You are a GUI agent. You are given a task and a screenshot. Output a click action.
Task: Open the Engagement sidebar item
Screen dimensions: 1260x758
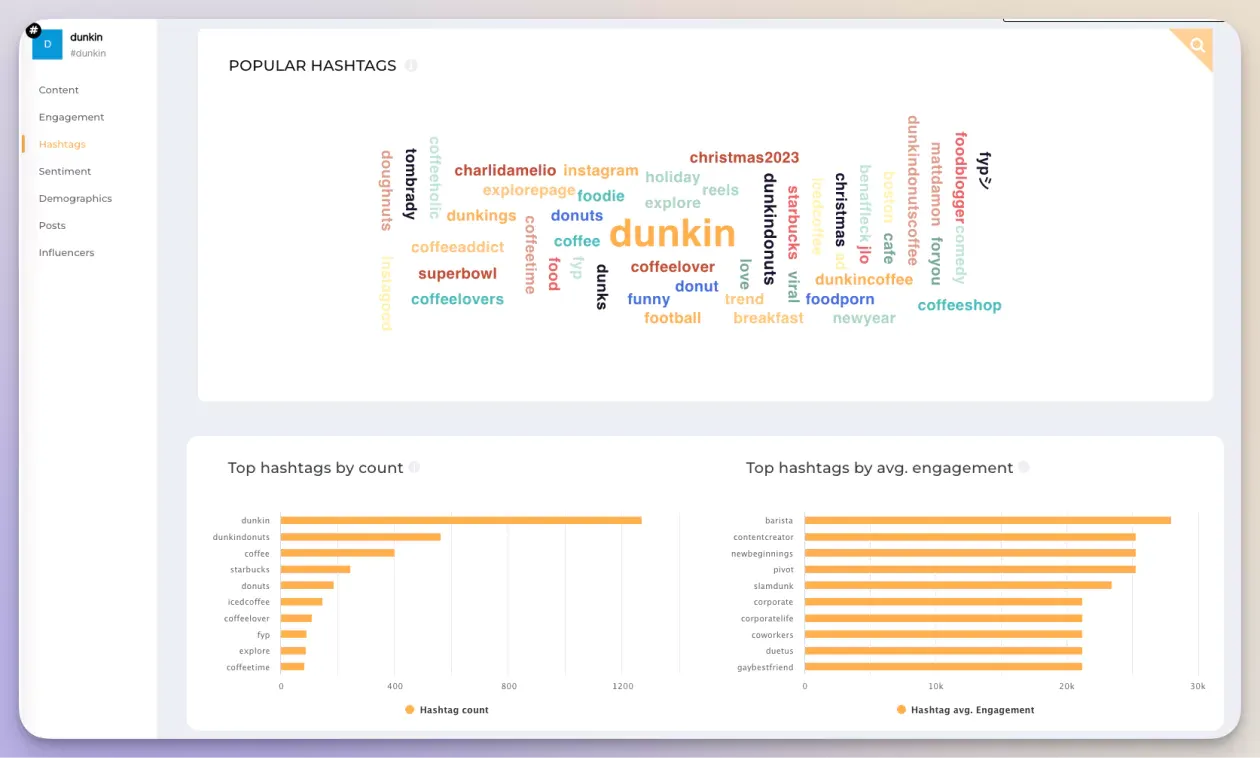click(x=72, y=117)
